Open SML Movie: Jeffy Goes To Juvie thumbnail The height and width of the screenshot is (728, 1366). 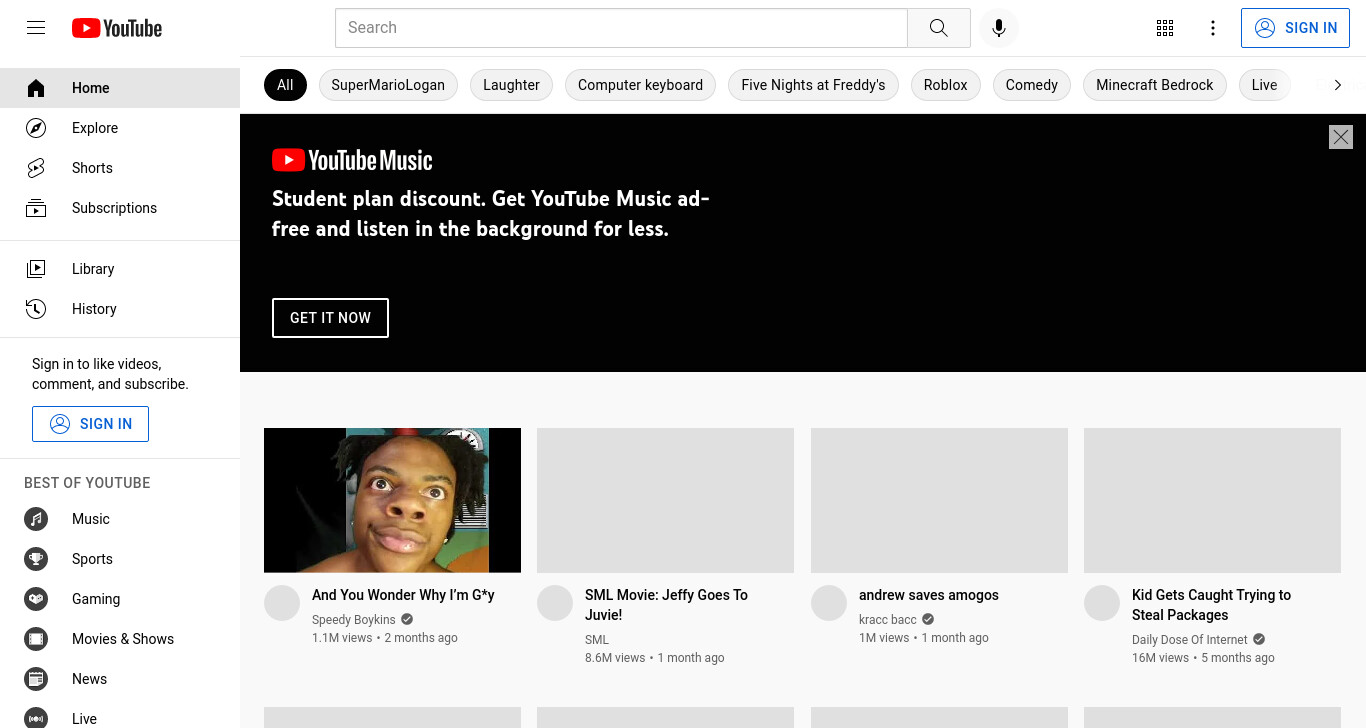(x=665, y=500)
